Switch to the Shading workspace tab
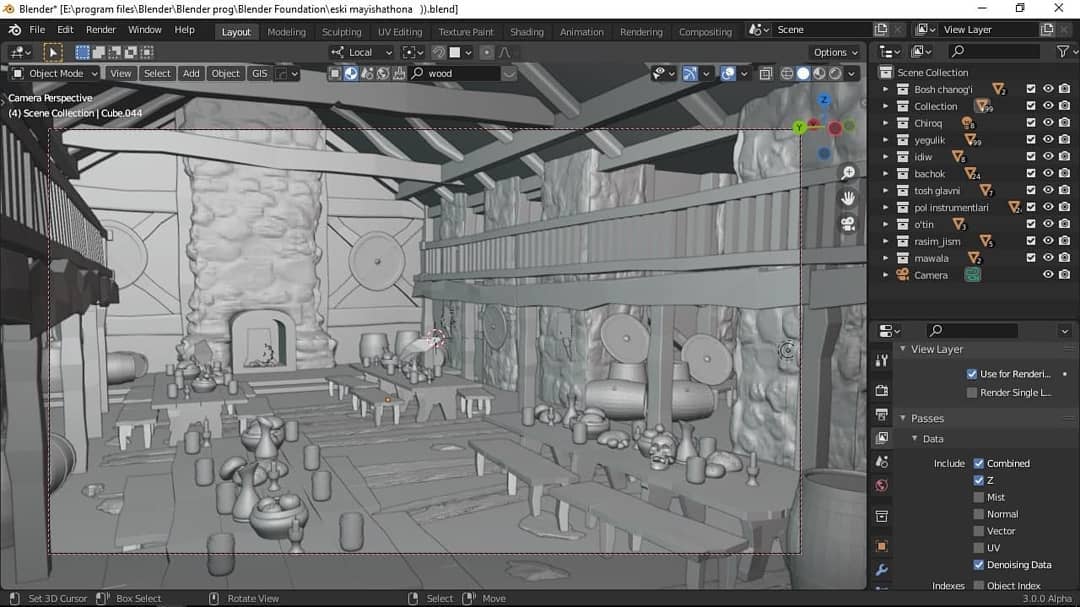Image resolution: width=1080 pixels, height=607 pixels. [x=527, y=32]
